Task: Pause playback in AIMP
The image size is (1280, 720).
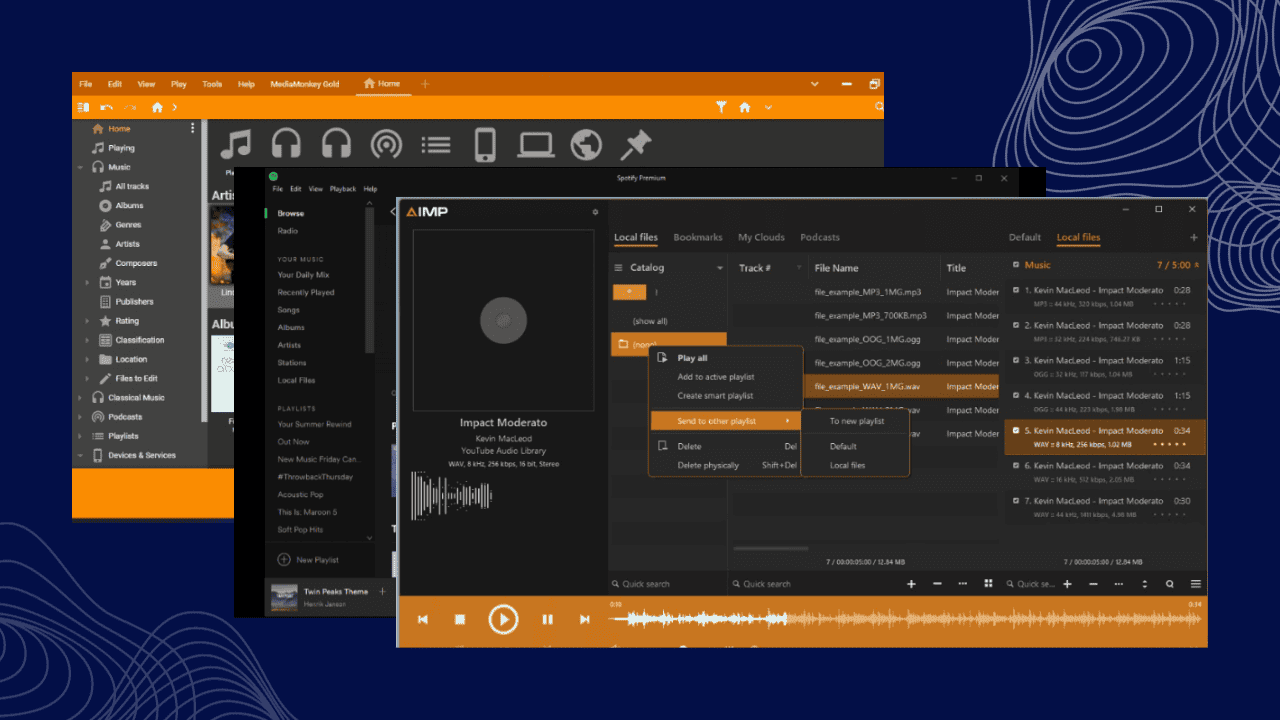Action: [547, 620]
